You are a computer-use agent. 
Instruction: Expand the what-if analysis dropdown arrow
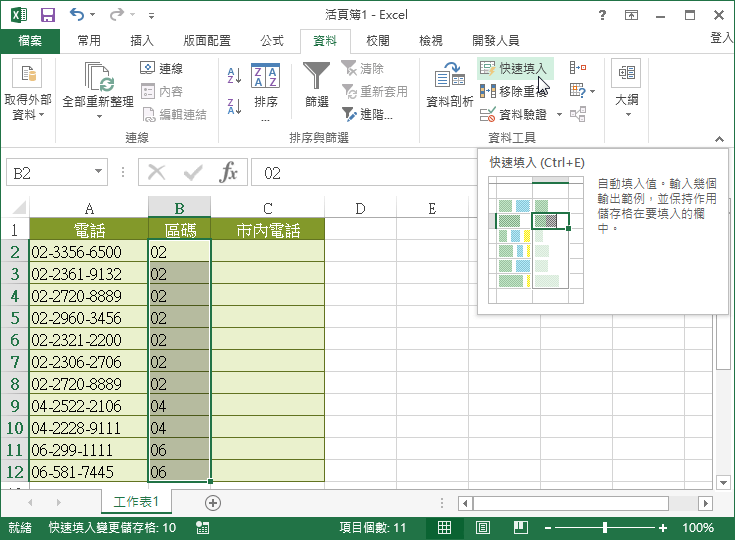(x=592, y=92)
